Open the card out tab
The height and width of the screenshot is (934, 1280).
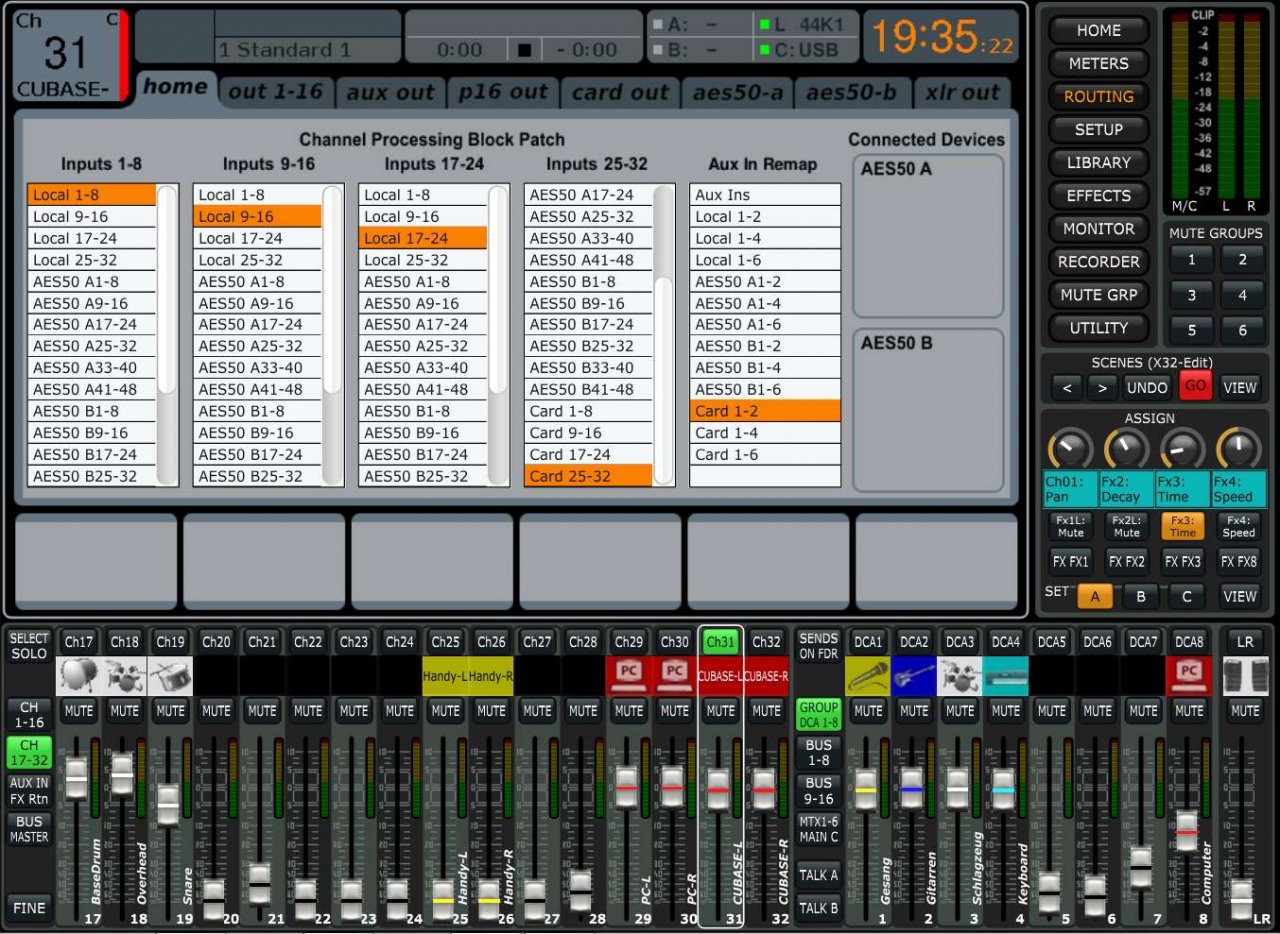(x=619, y=91)
